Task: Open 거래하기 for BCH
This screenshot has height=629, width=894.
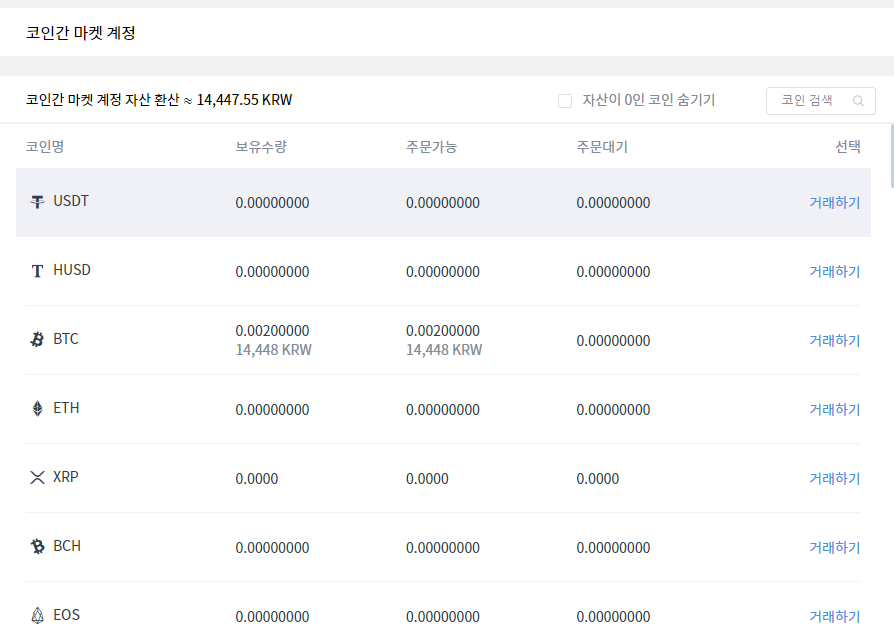Action: tap(835, 547)
